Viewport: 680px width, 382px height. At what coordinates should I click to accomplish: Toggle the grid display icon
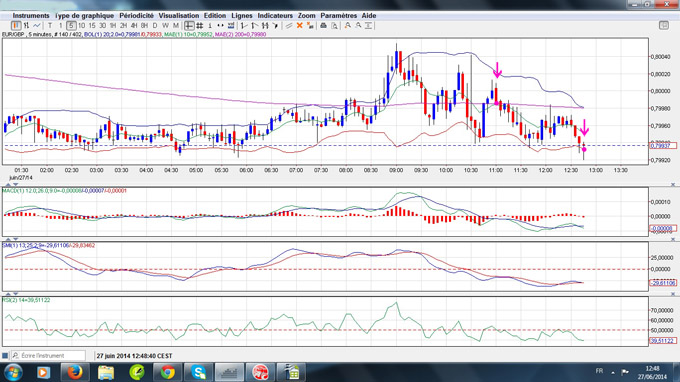point(199,26)
